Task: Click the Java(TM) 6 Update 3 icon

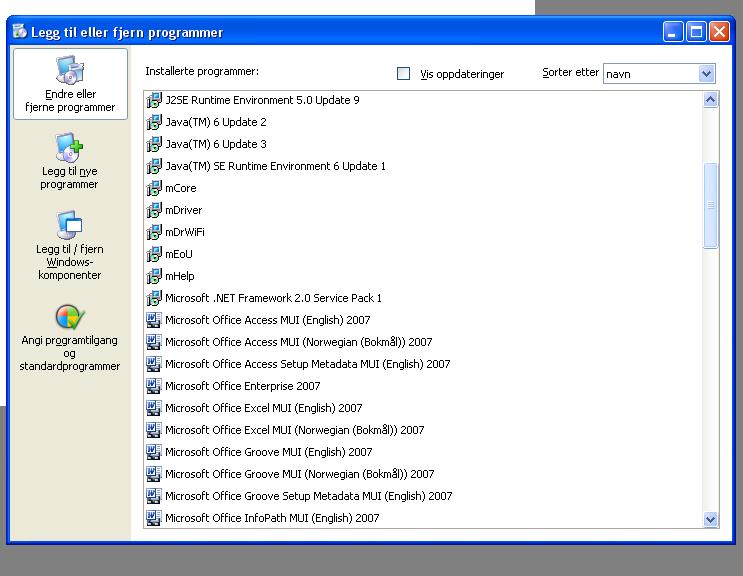Action: pos(154,144)
